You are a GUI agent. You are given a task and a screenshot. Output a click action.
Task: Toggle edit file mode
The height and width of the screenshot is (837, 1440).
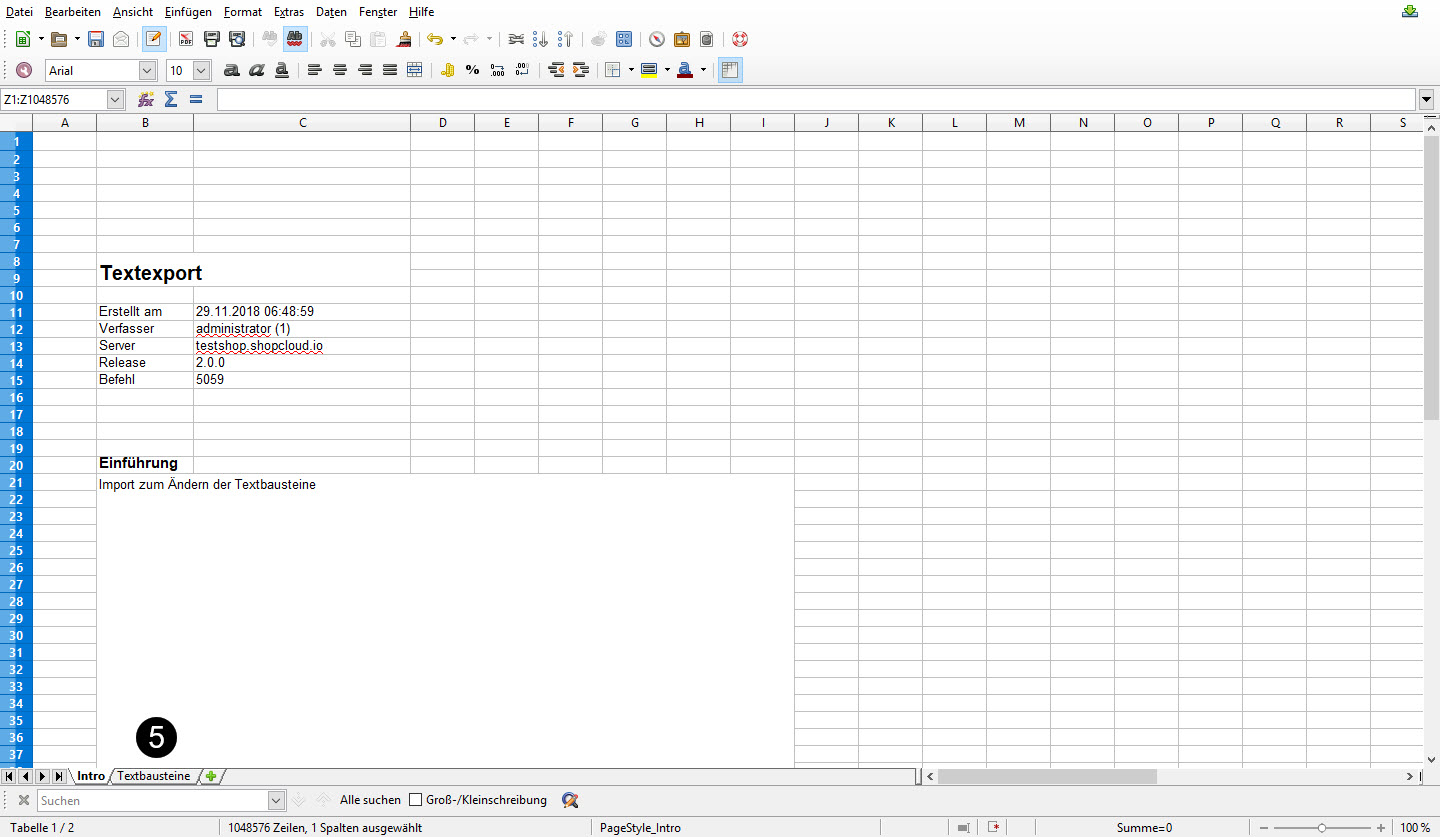coord(153,40)
